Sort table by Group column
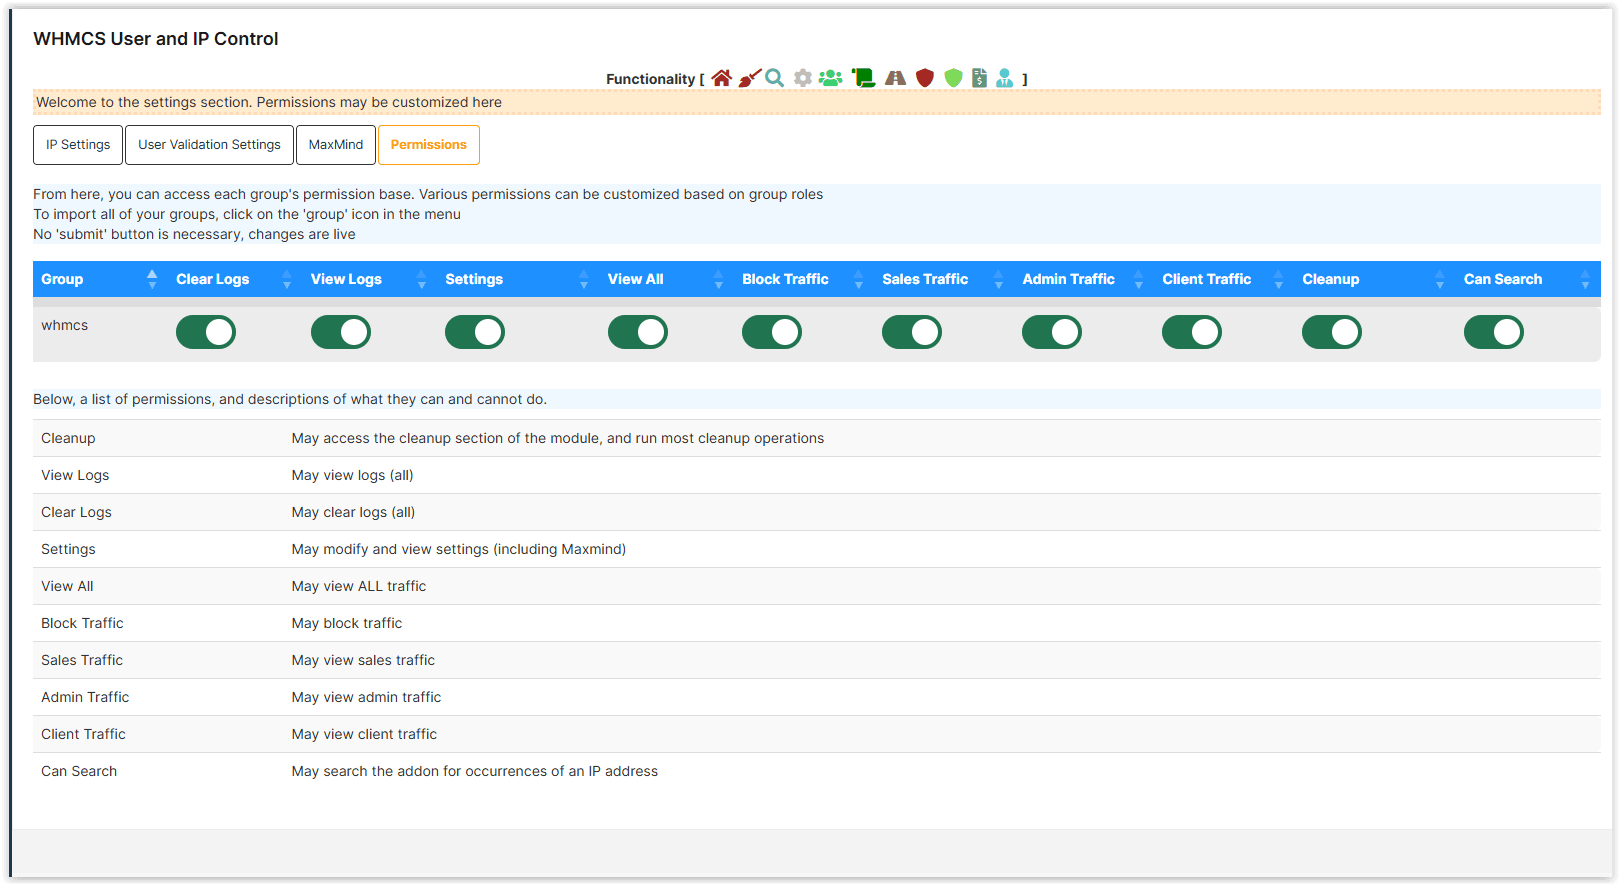 [100, 279]
